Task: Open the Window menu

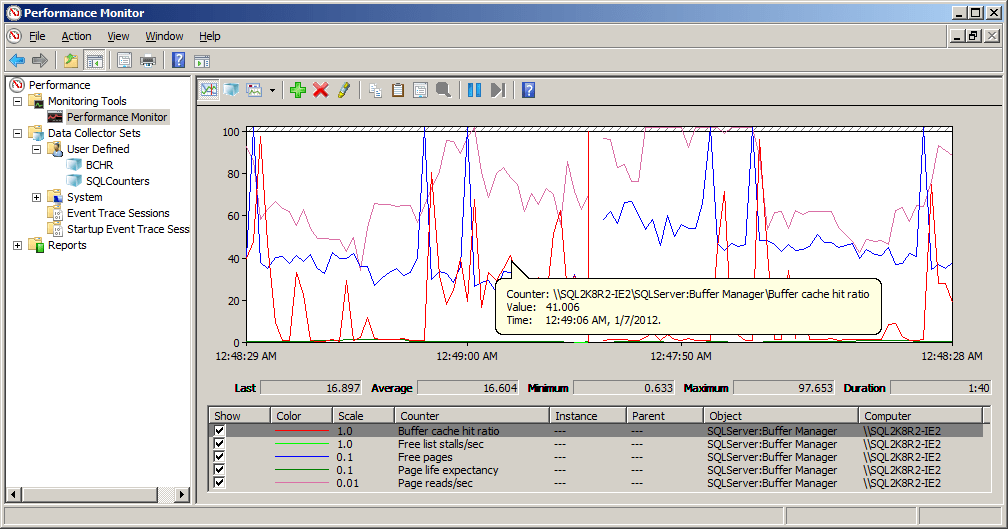Action: coord(164,36)
